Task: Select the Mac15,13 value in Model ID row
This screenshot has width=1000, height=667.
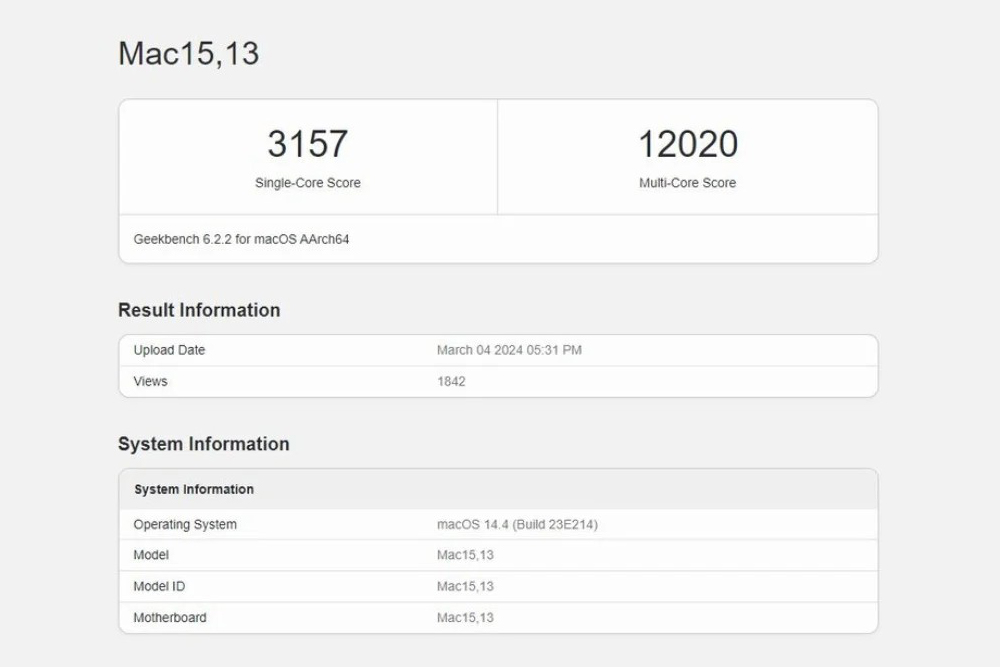Action: tap(465, 586)
